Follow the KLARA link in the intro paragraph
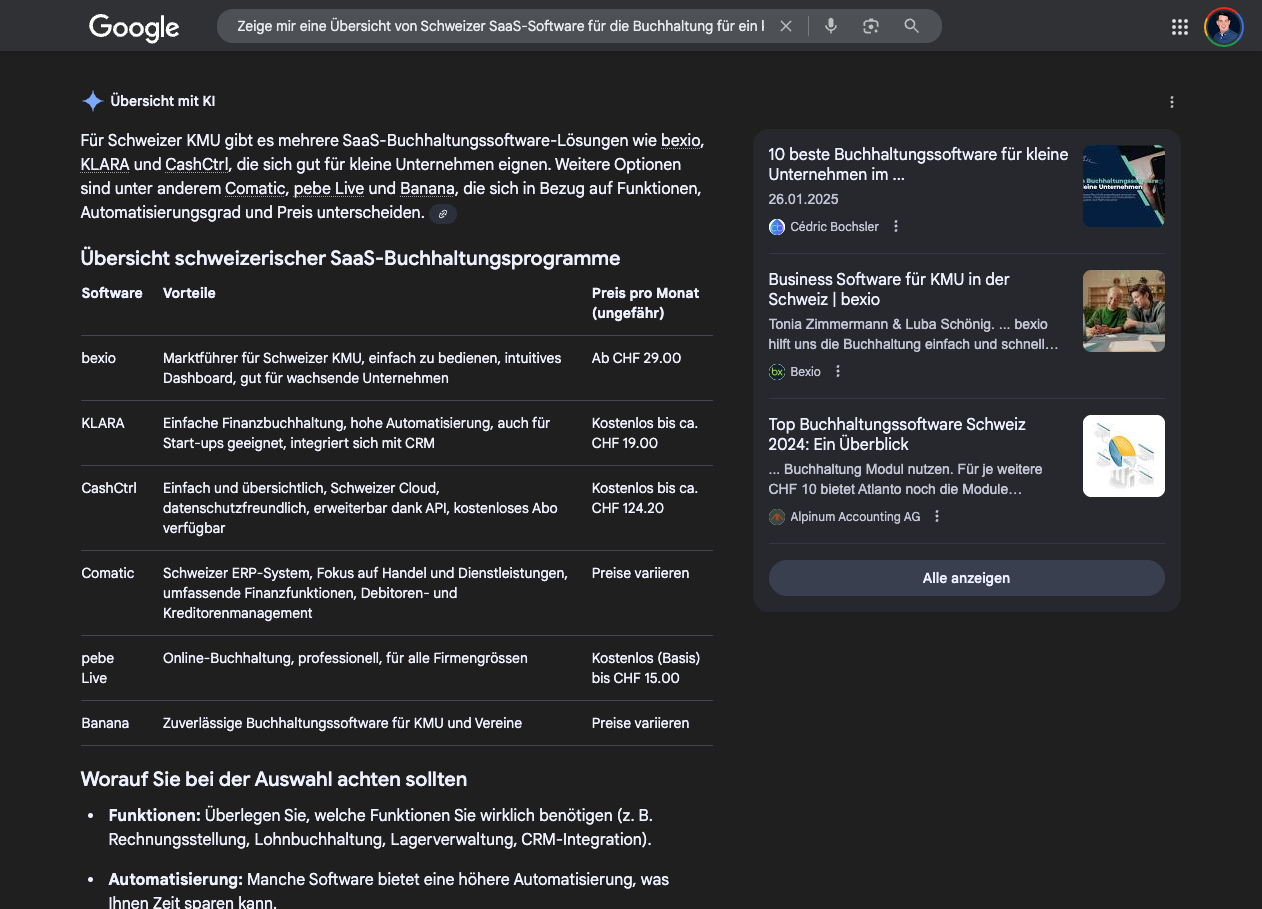1262x909 pixels. pos(105,164)
